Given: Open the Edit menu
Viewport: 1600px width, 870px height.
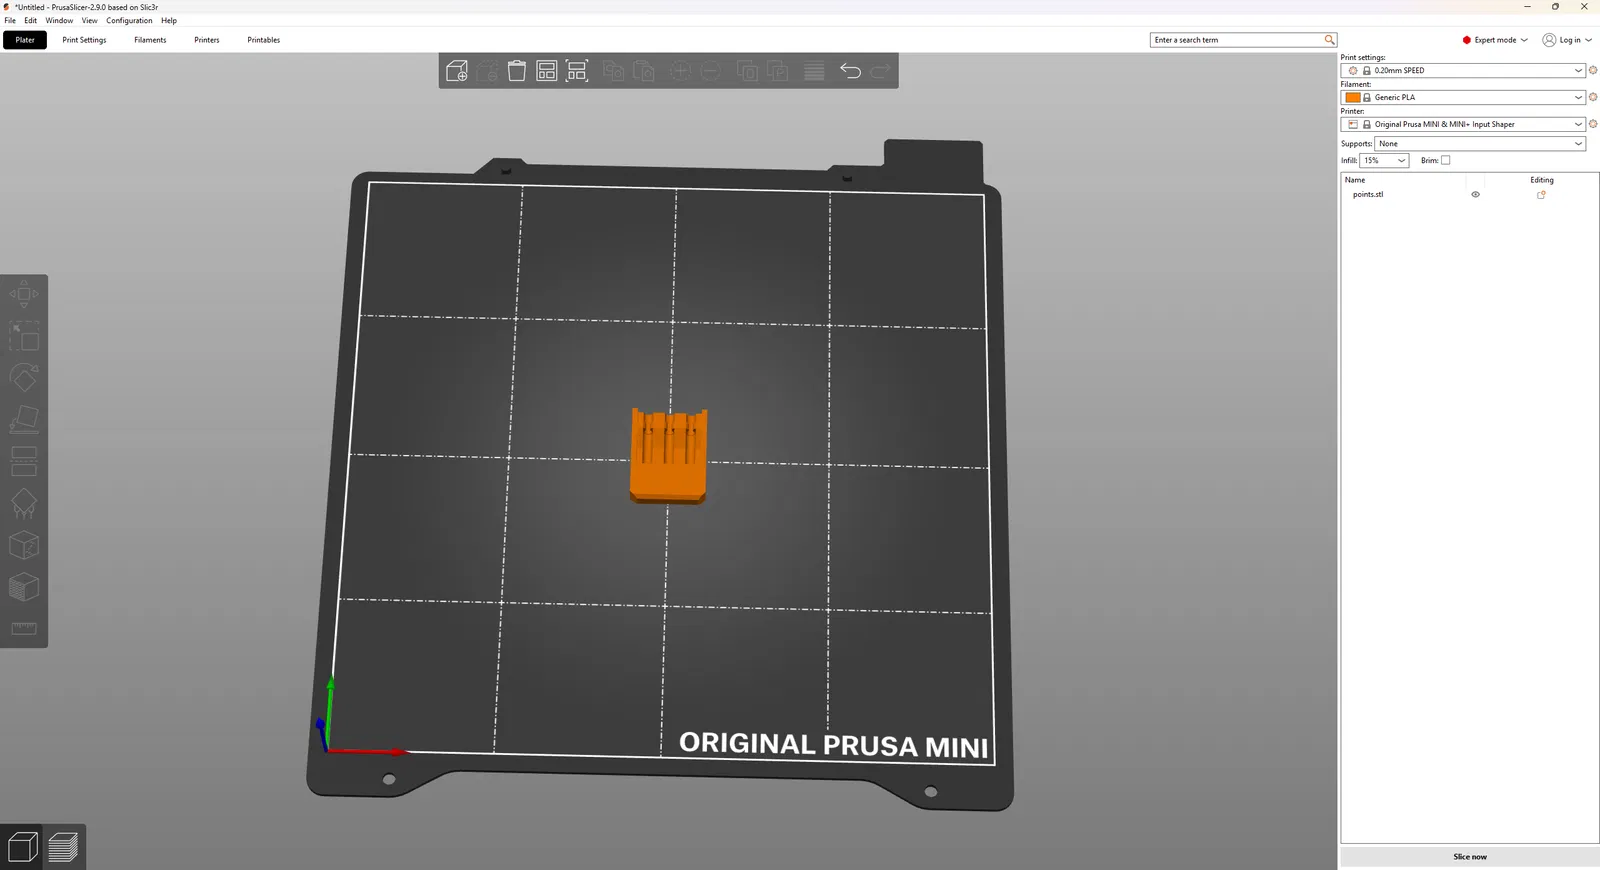Looking at the screenshot, I should click(x=31, y=20).
